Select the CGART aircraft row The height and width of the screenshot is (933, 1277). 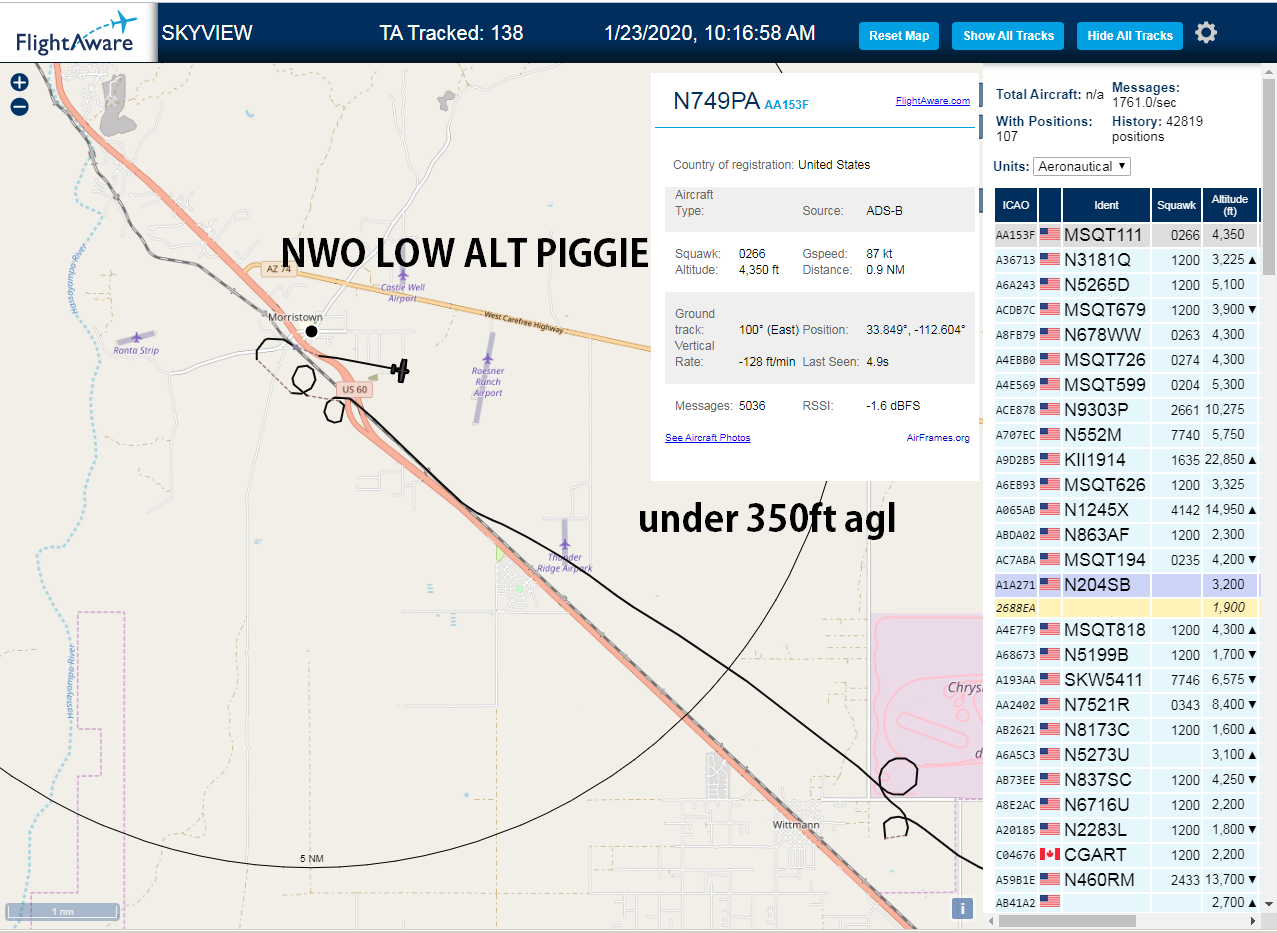tap(1126, 855)
